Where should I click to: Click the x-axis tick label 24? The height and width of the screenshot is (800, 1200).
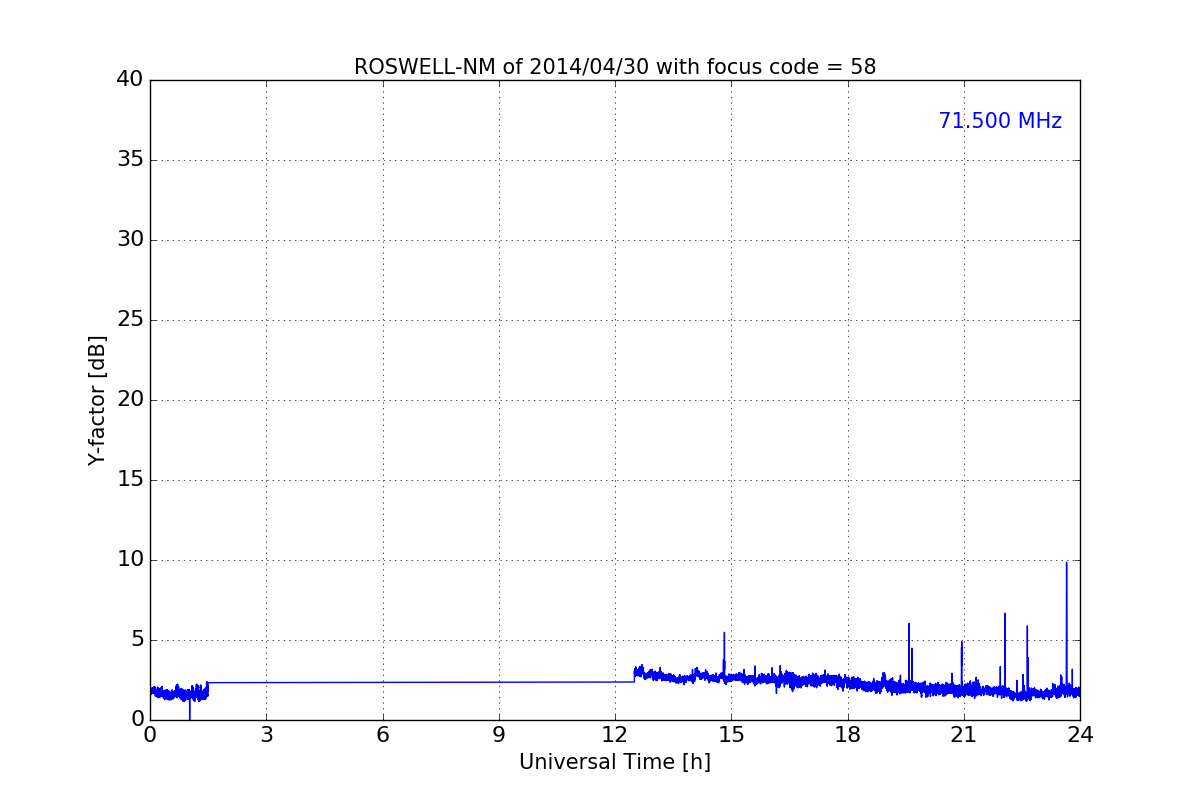point(1080,735)
